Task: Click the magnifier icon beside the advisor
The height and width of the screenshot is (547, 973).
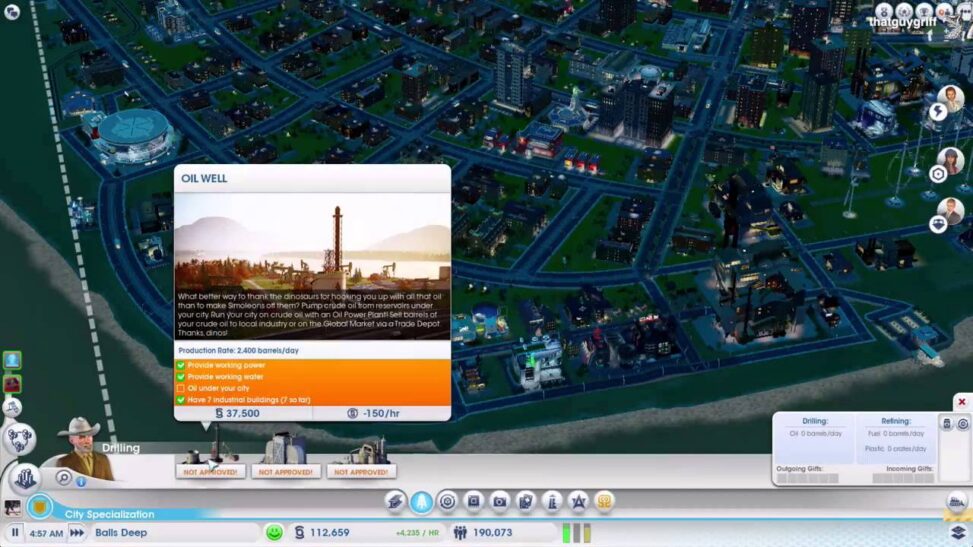Action: click(63, 477)
